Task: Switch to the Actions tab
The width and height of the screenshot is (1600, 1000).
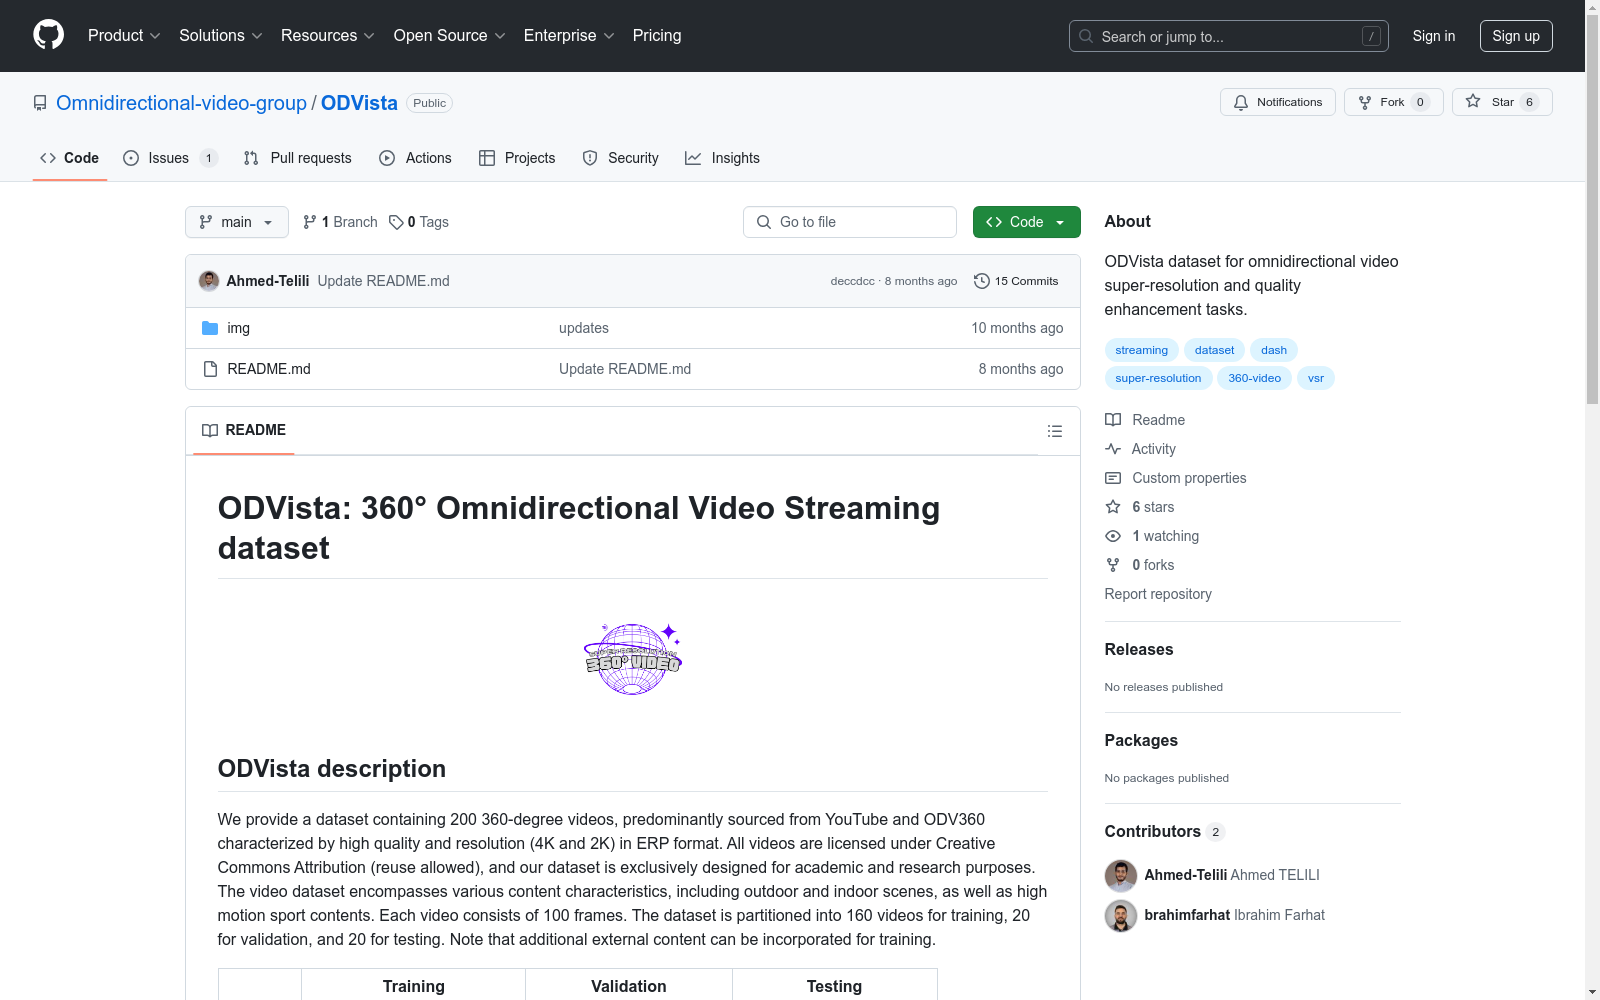Action: point(415,158)
